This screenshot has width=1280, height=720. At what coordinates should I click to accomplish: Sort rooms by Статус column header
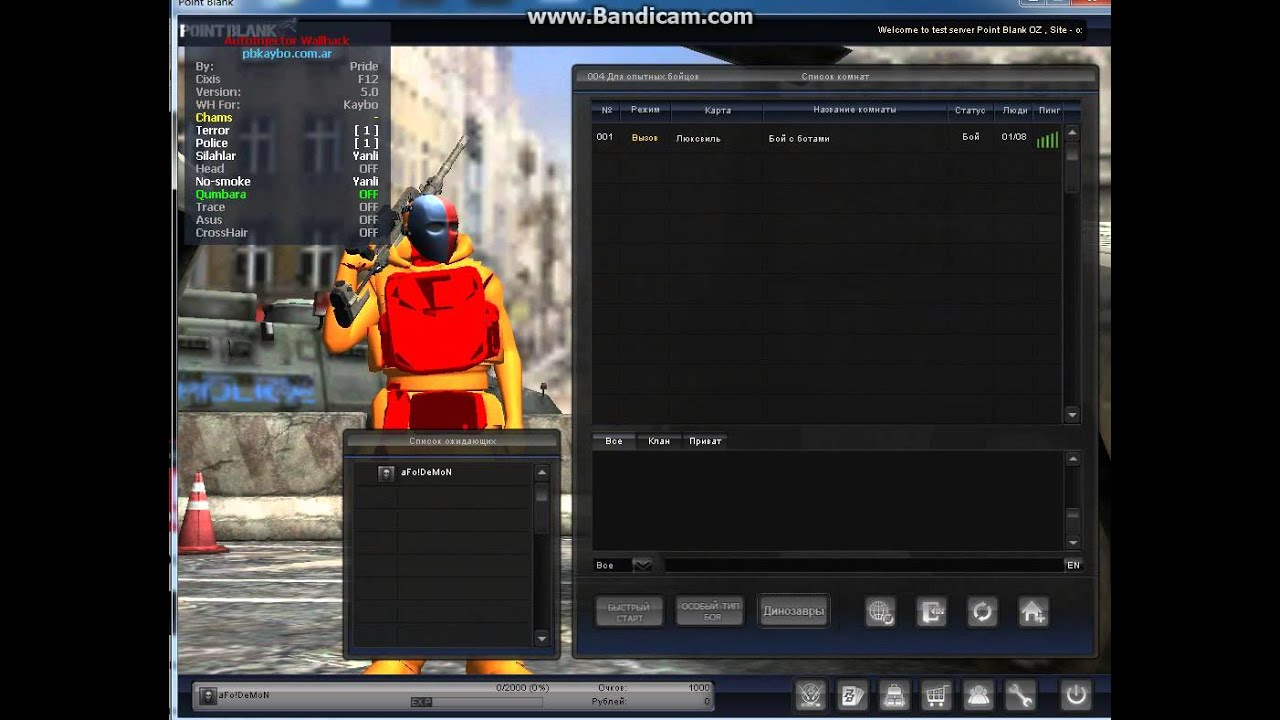click(x=970, y=110)
